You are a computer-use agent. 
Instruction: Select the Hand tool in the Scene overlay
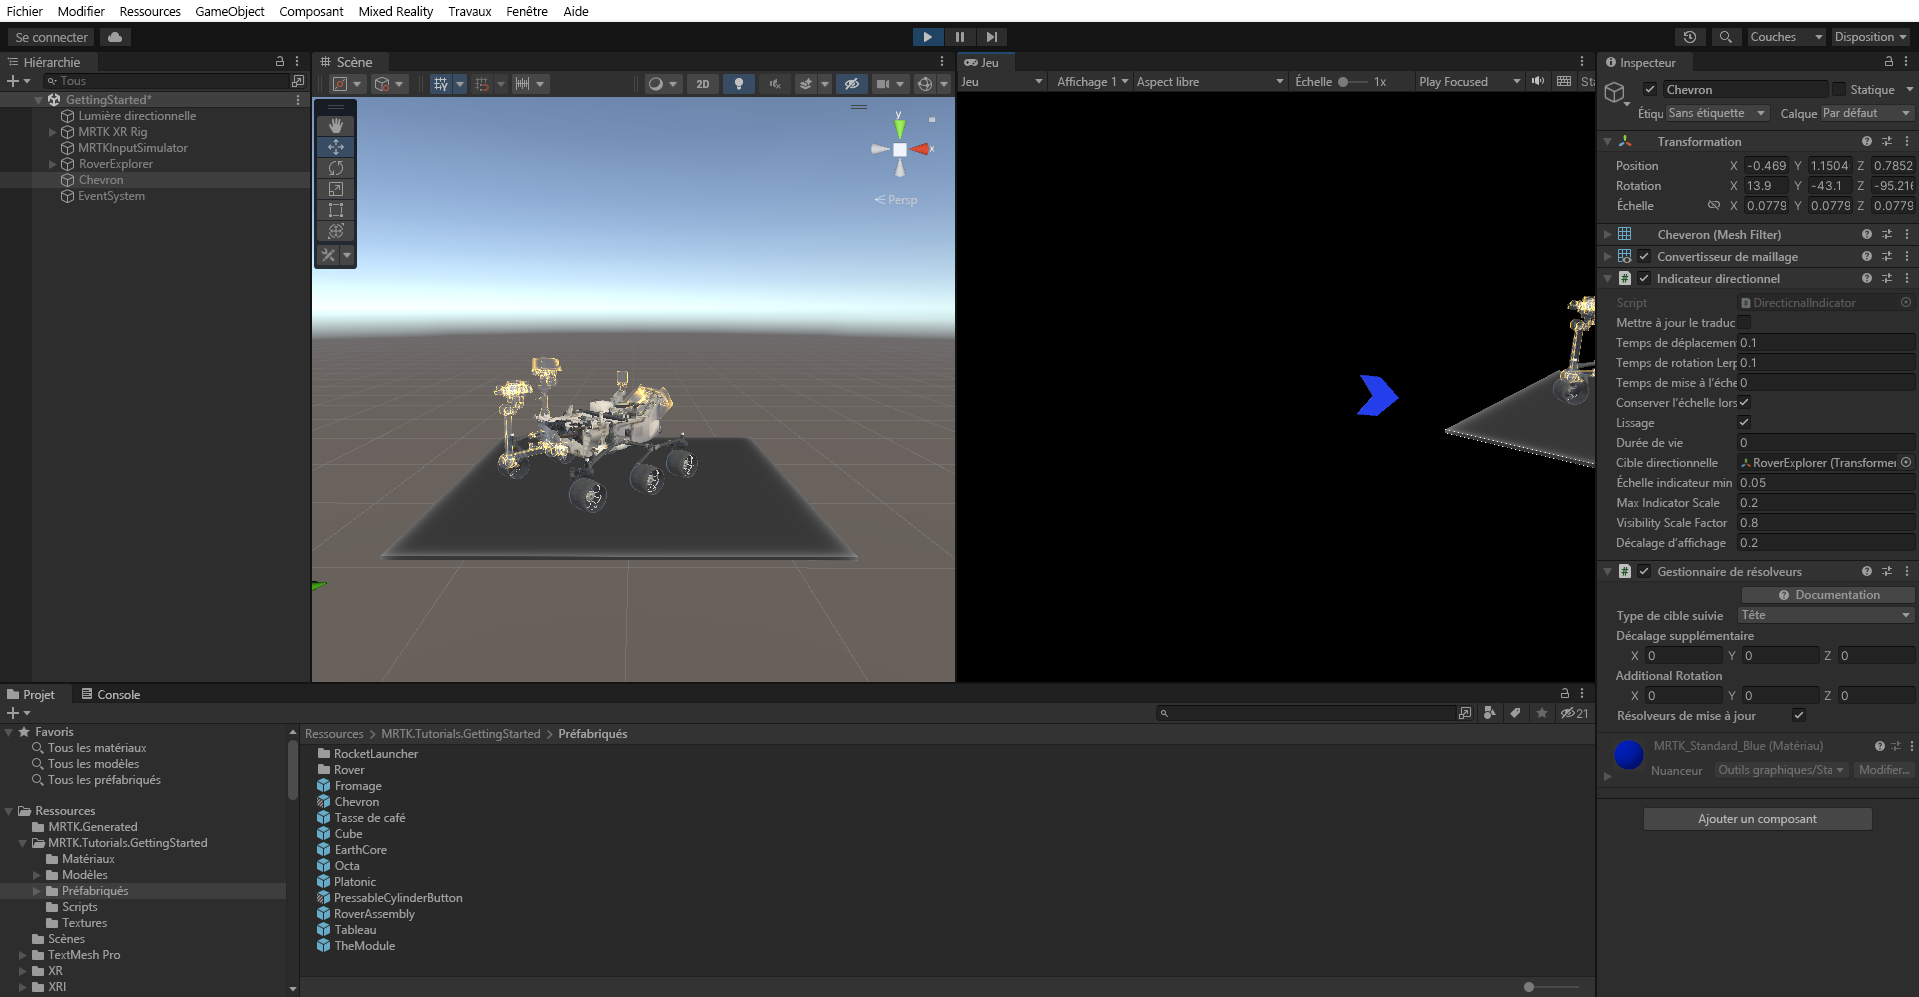335,125
